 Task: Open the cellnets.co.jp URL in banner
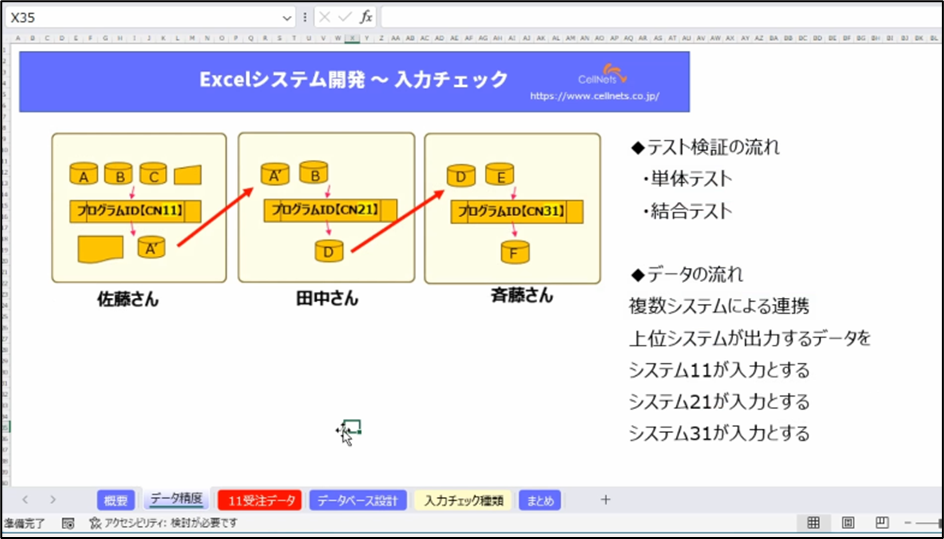pos(594,97)
